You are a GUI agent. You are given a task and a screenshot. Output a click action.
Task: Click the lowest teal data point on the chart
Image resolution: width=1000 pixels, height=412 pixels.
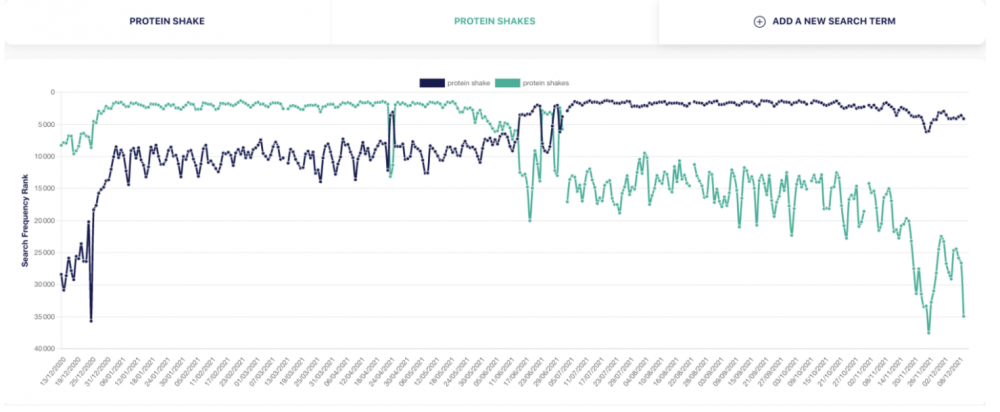pos(929,333)
